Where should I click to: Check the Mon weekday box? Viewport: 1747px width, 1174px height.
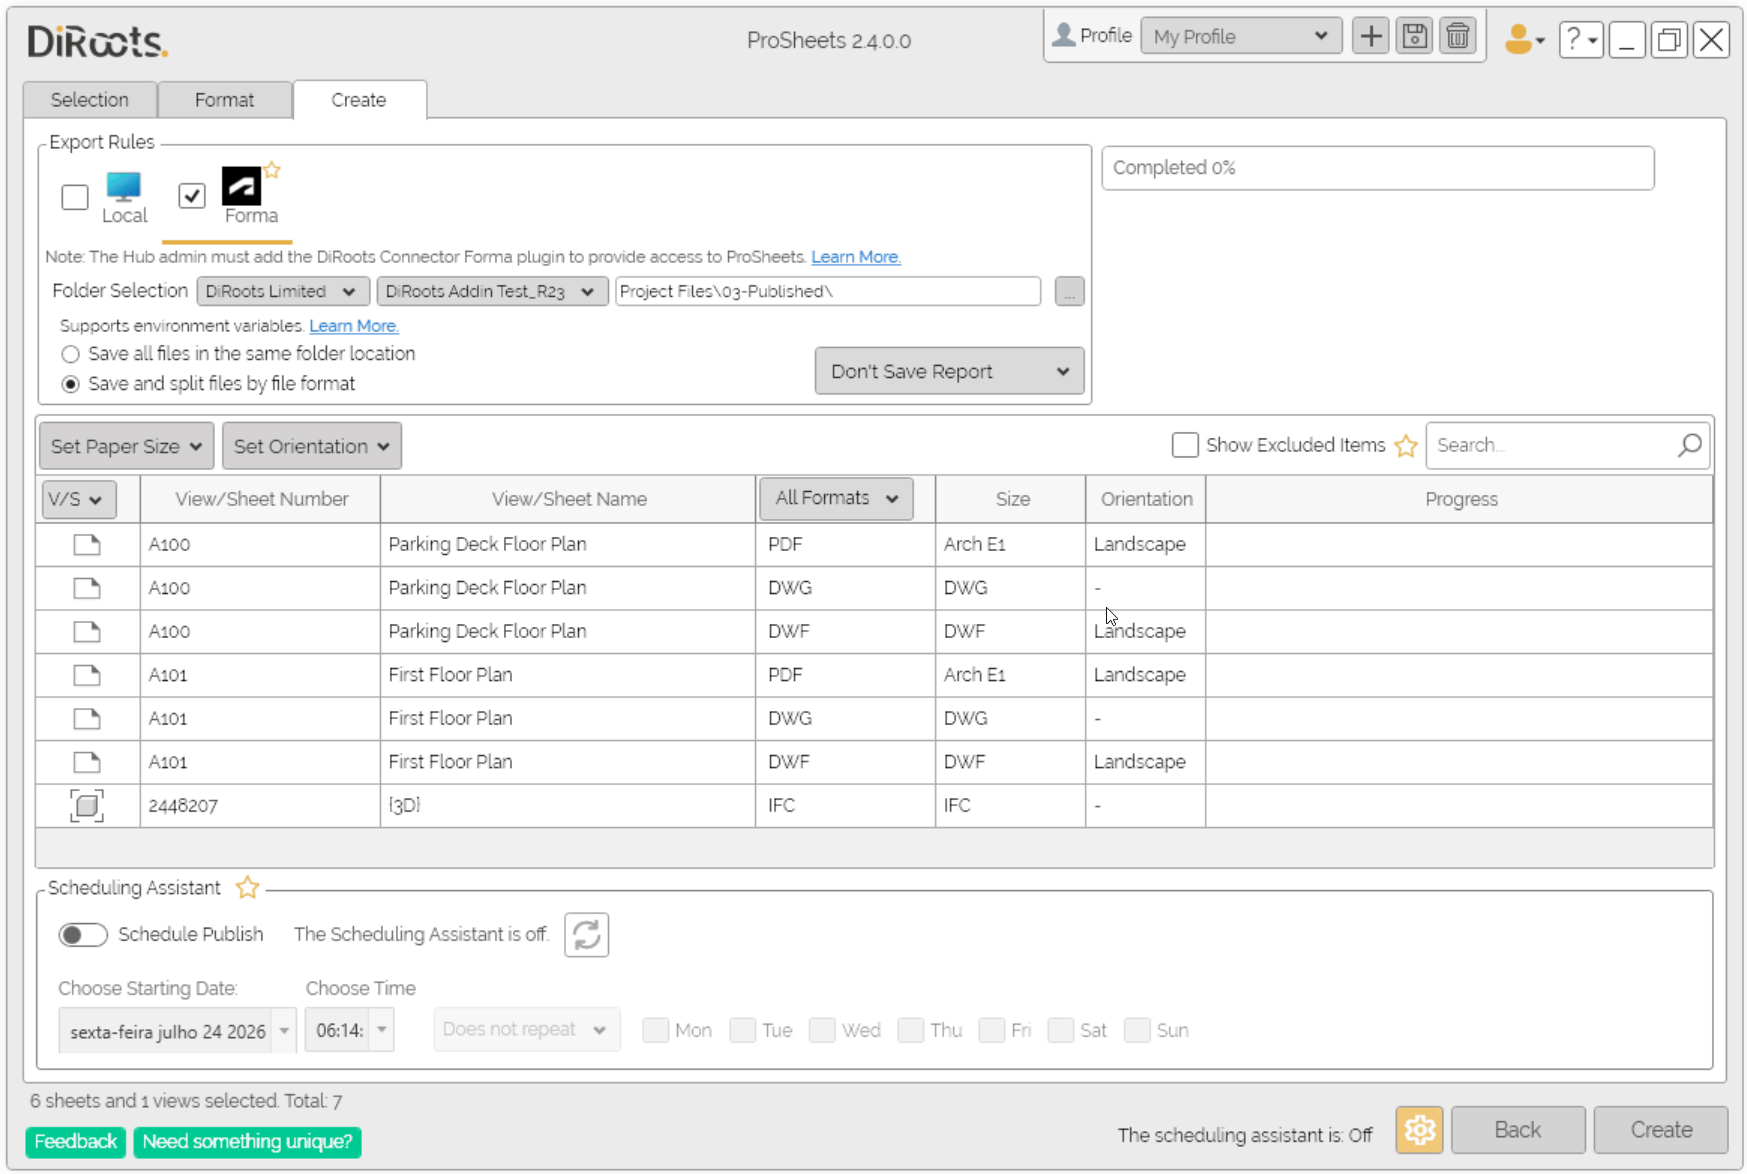tap(656, 1030)
